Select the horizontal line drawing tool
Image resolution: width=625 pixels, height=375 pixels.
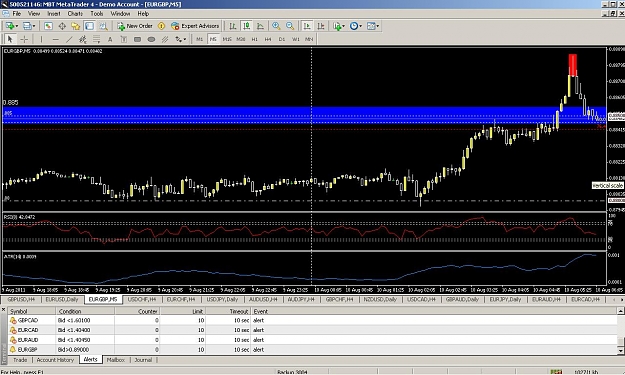coord(55,39)
